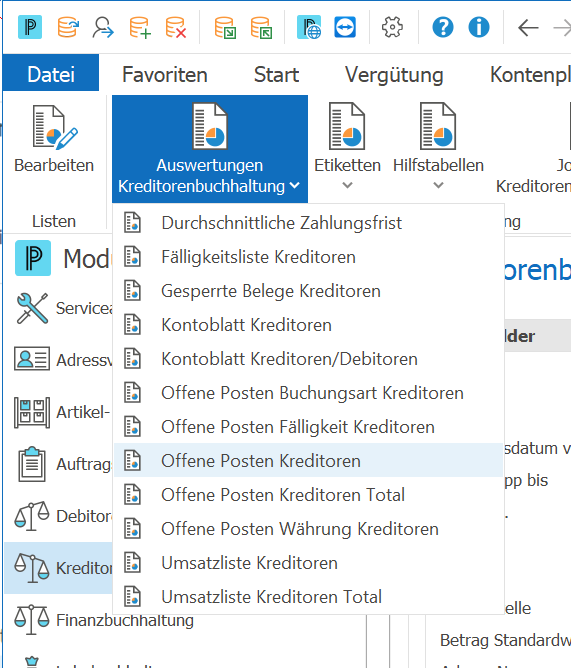Viewport: 571px width, 668px height.
Task: Open help with the question mark icon
Action: [443, 27]
